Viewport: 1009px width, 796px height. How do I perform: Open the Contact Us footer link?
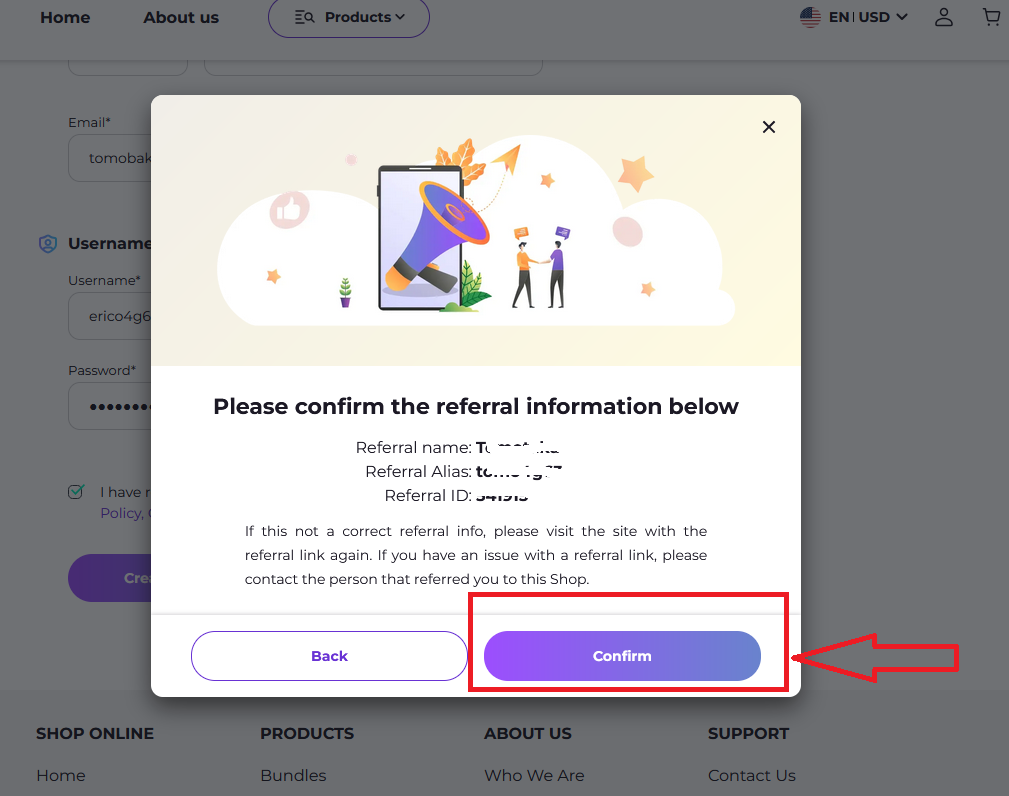pos(752,775)
